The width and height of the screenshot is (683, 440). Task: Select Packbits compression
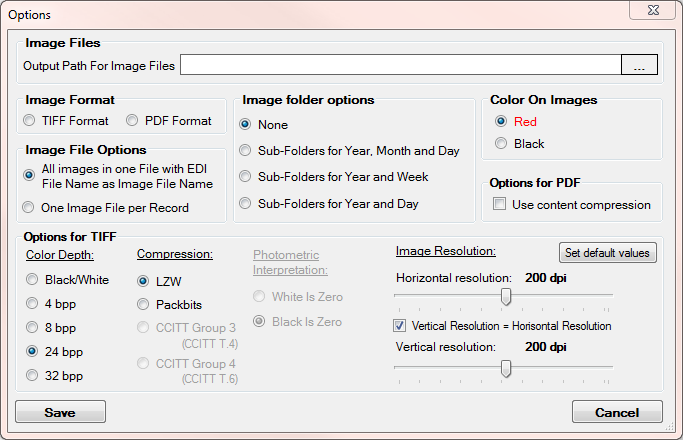144,304
